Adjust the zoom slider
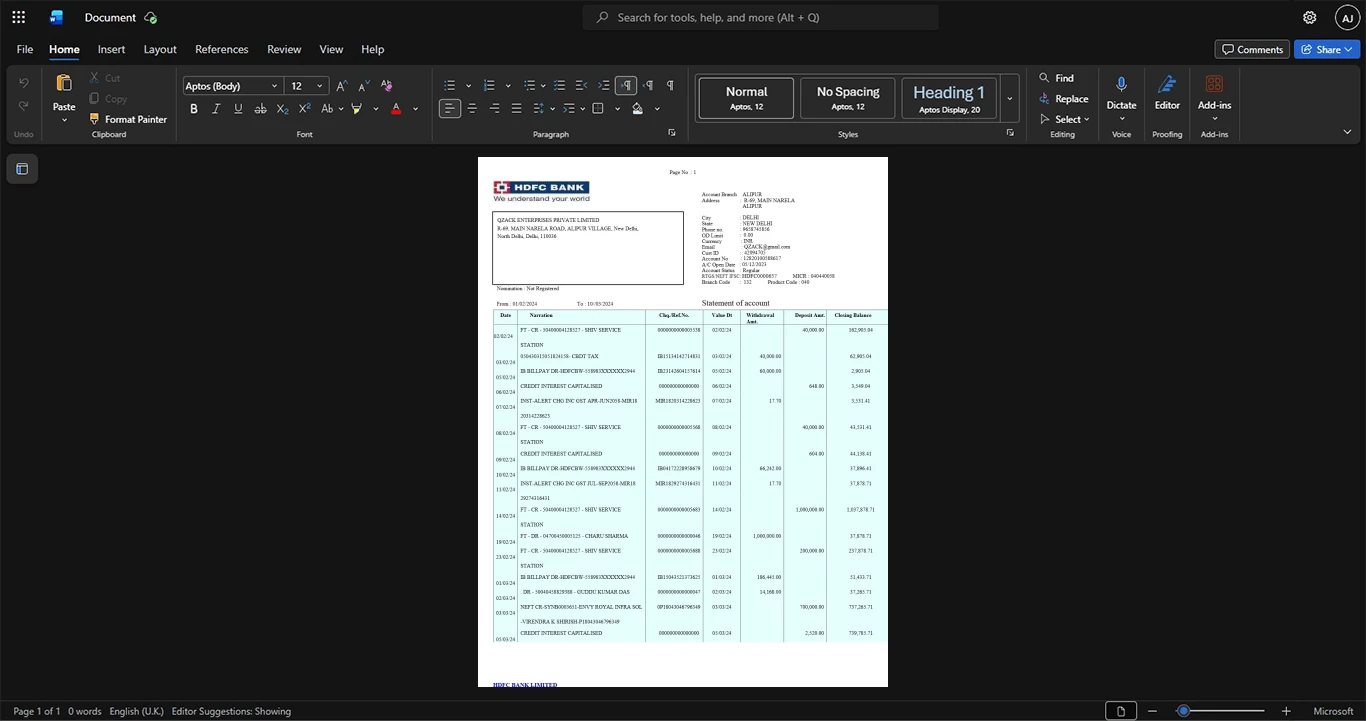The height and width of the screenshot is (721, 1366). [x=1183, y=711]
